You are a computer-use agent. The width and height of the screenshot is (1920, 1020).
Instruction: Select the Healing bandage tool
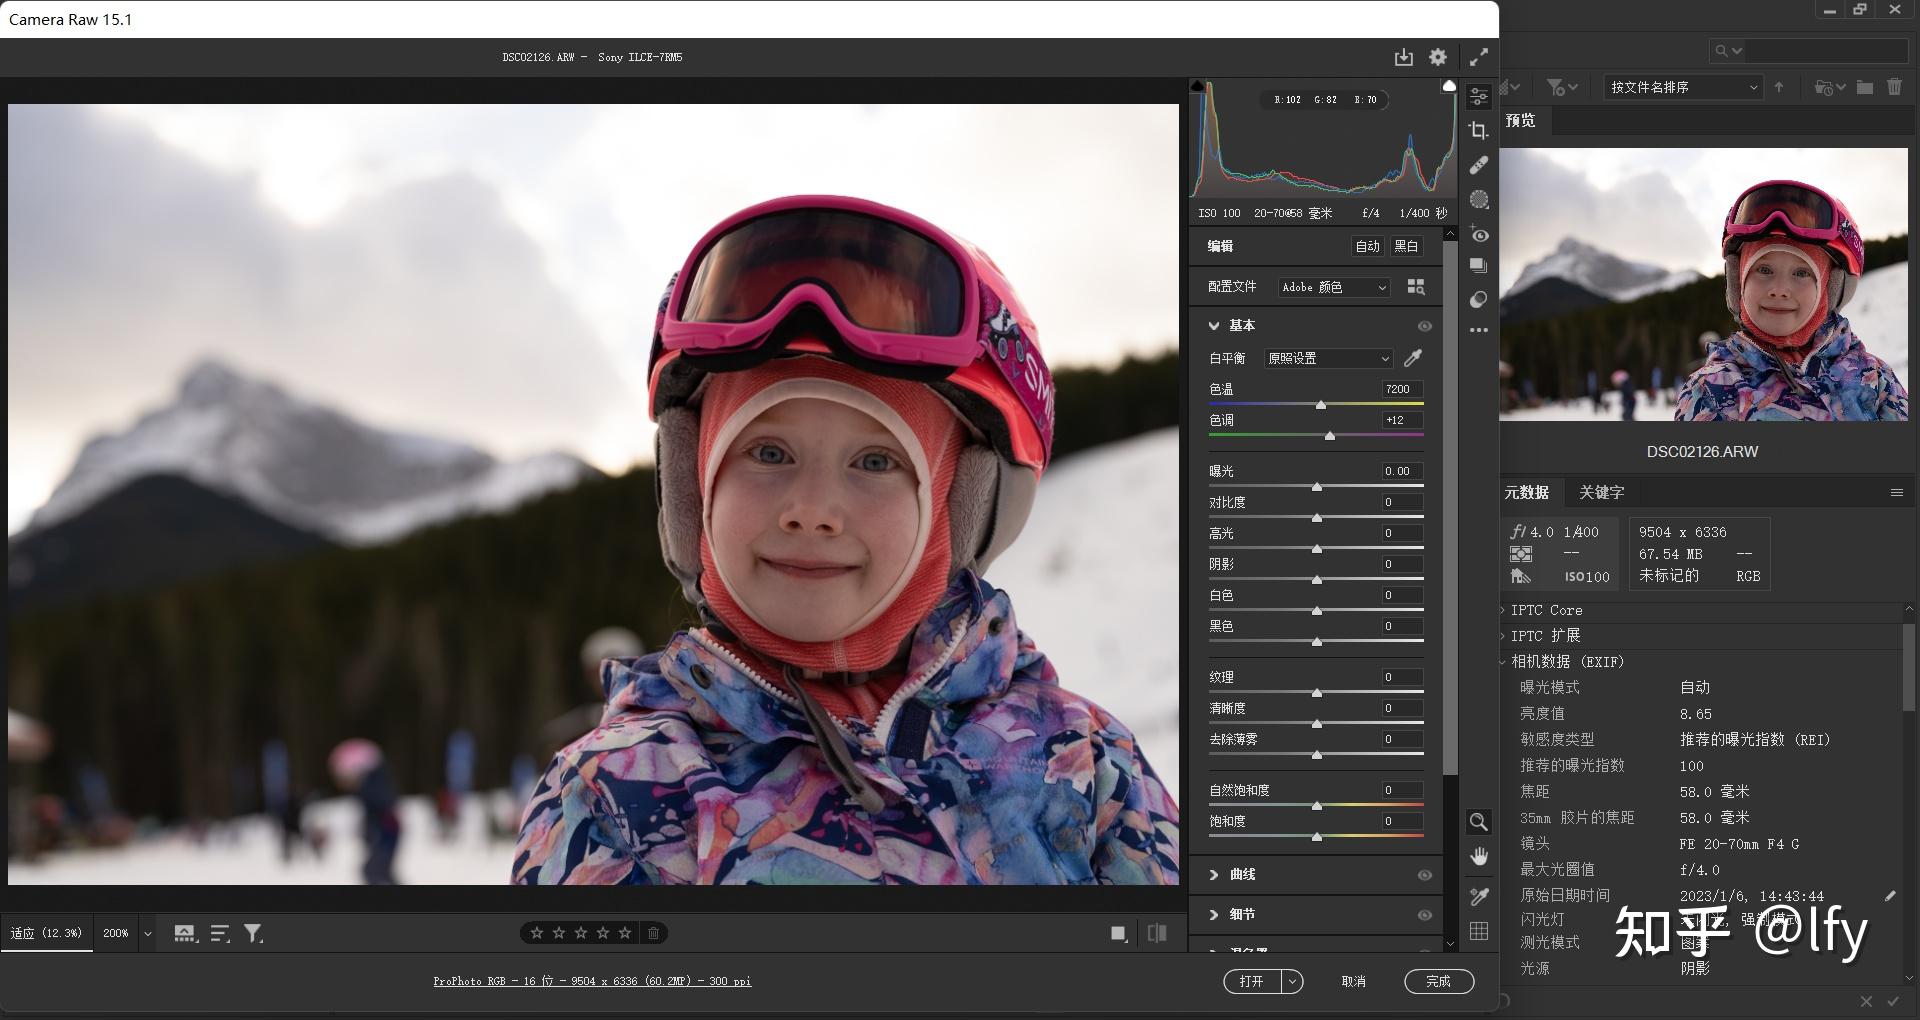[1479, 165]
